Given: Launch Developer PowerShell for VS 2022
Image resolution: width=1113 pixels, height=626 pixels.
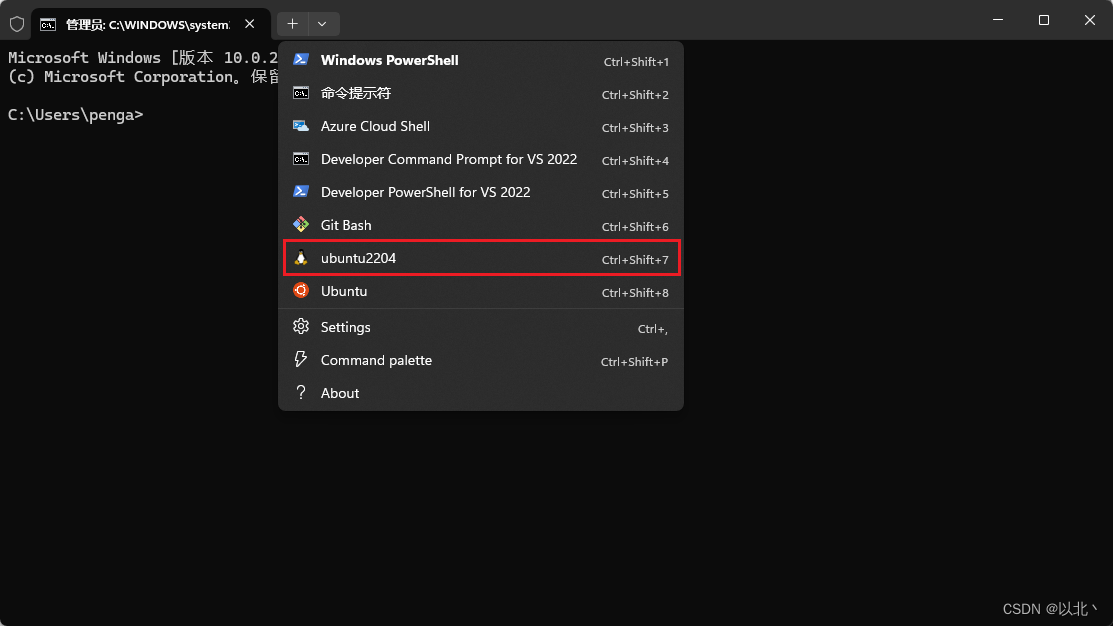Looking at the screenshot, I should [481, 192].
